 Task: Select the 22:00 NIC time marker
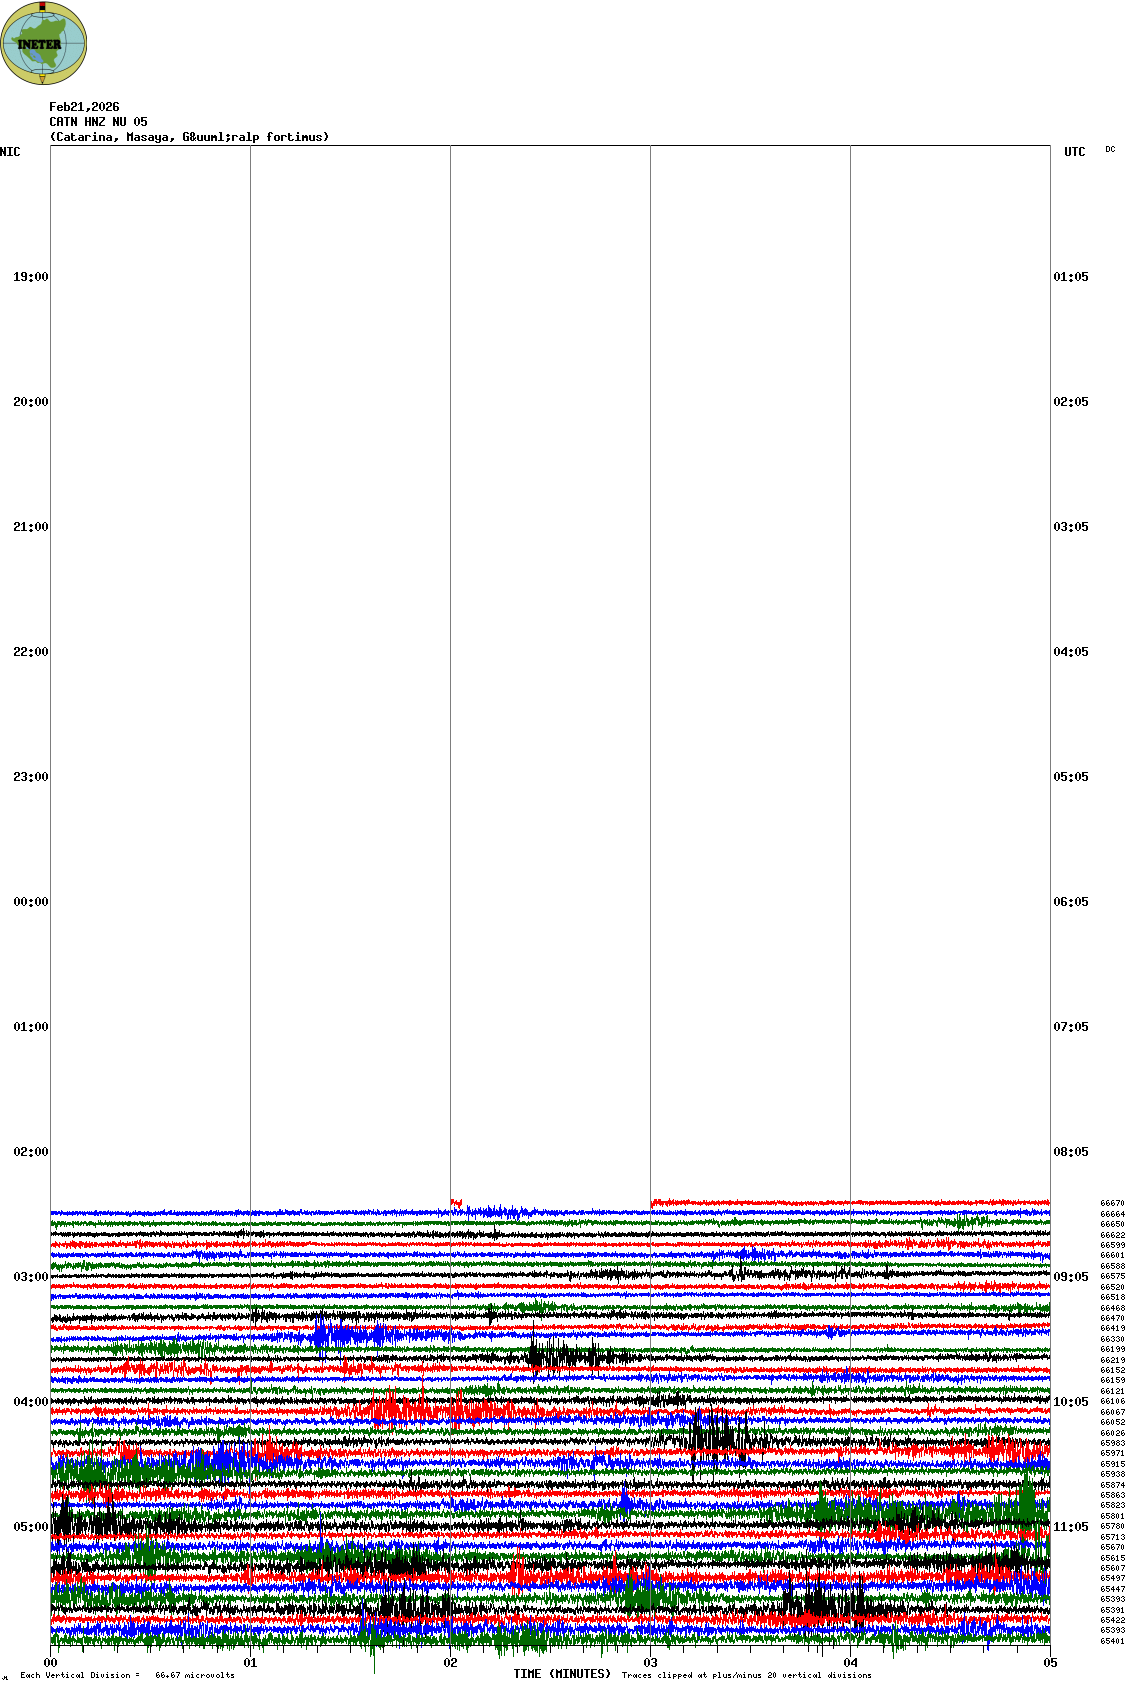click(30, 652)
